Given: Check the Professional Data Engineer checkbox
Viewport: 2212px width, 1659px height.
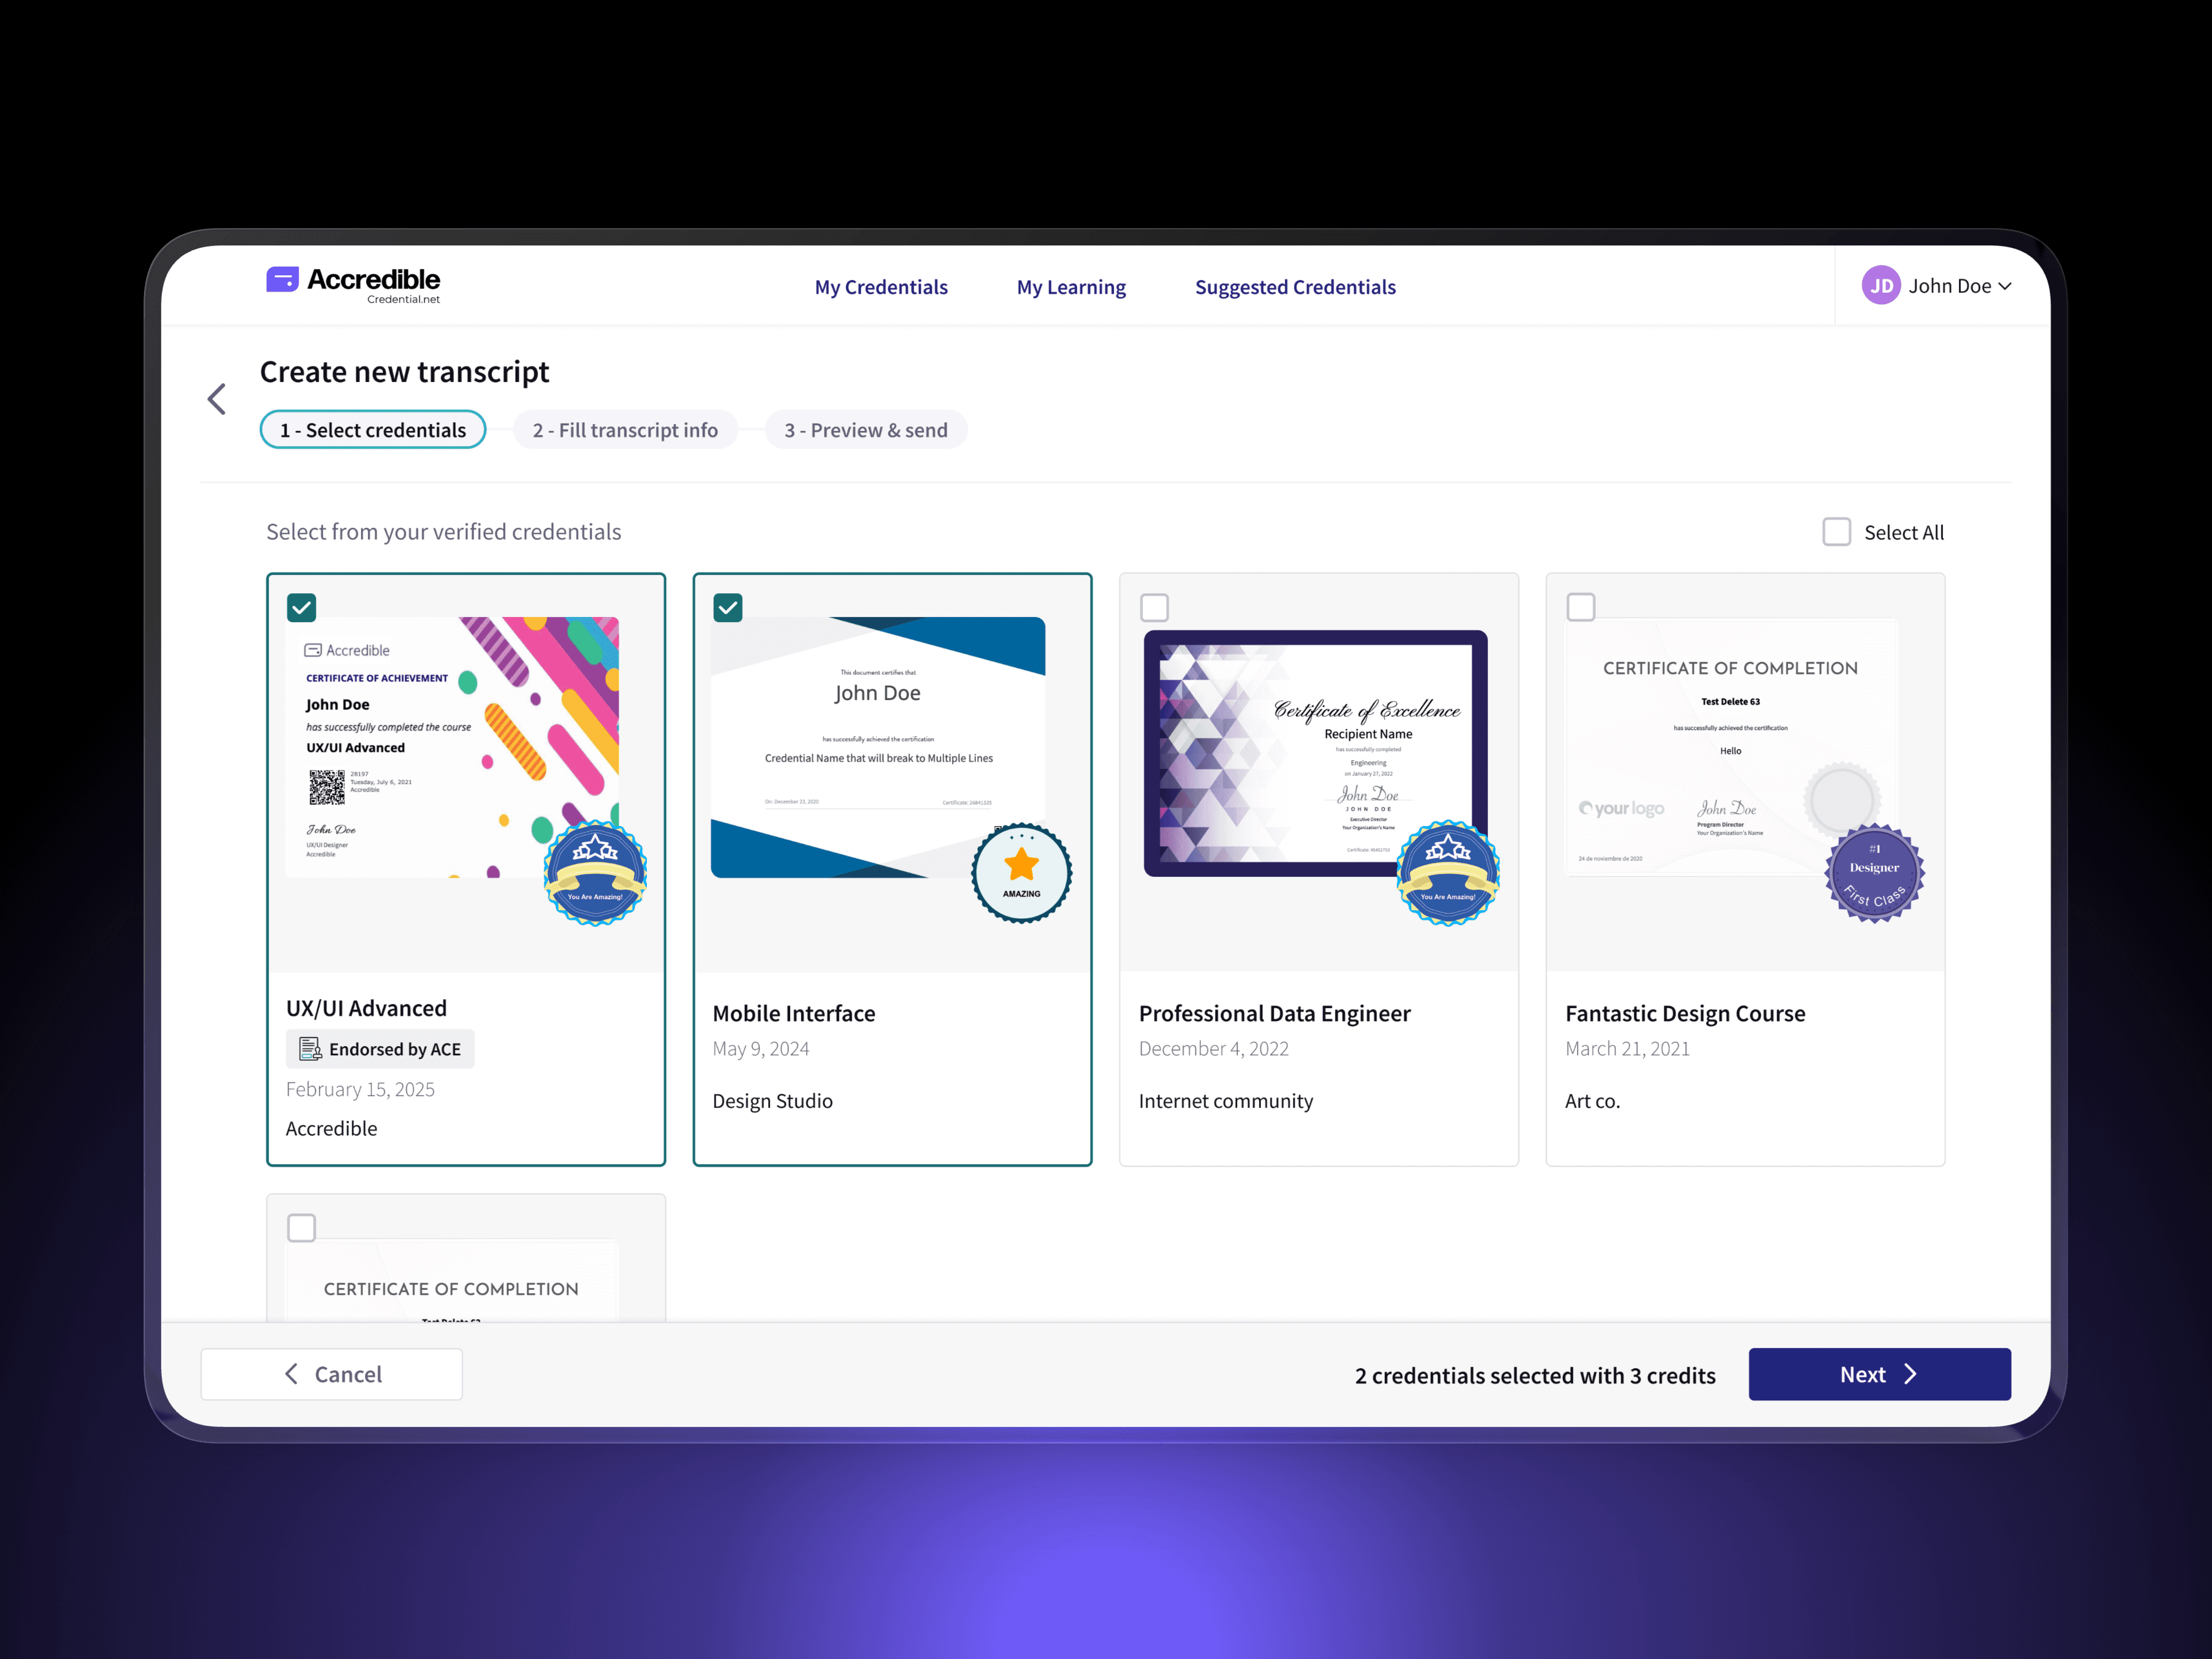Looking at the screenshot, I should (x=1154, y=607).
